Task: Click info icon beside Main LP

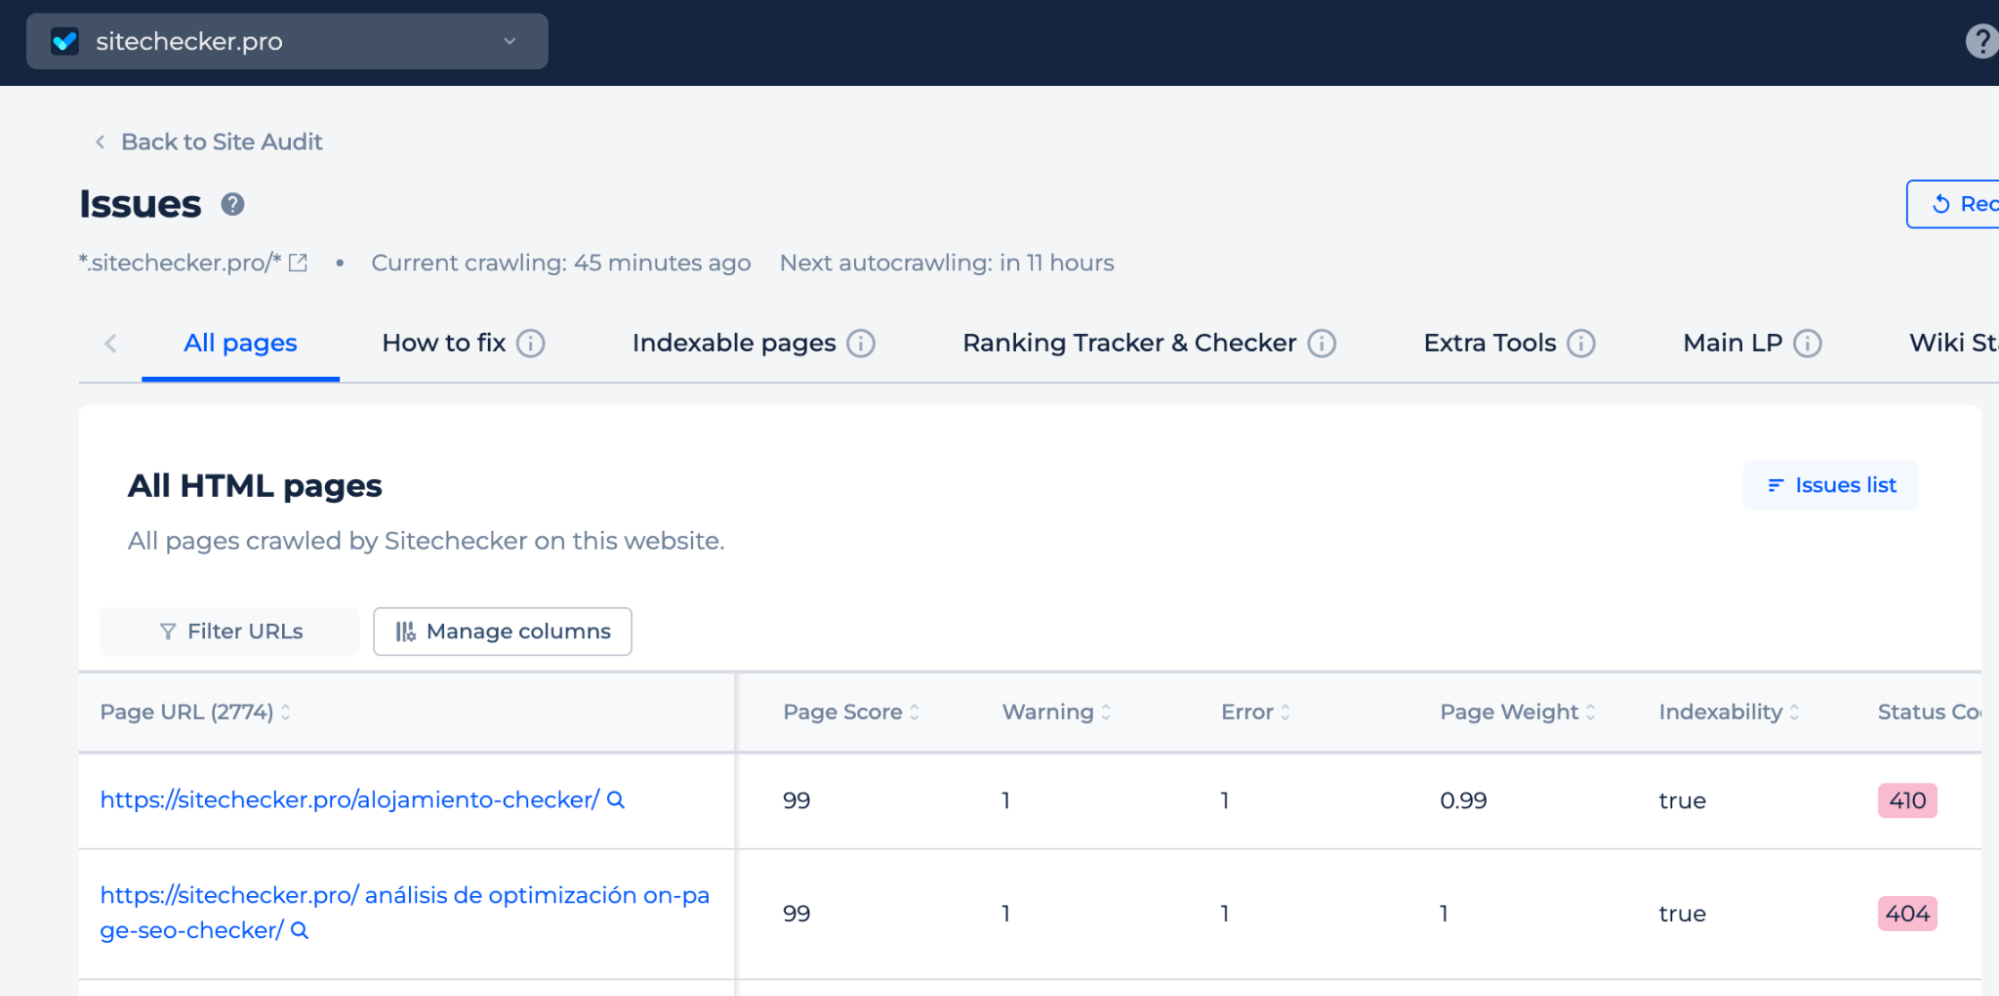Action: pyautogui.click(x=1808, y=344)
